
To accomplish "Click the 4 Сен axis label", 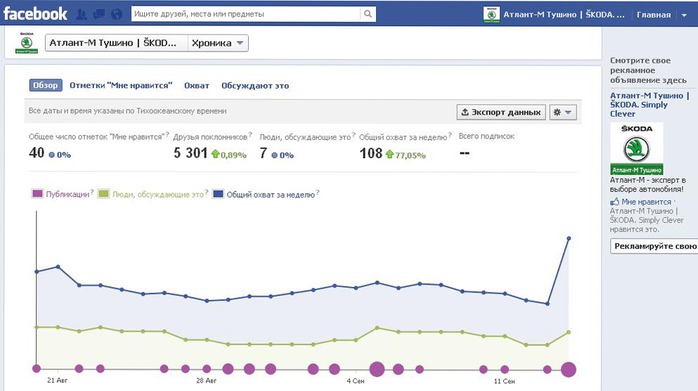I will pos(356,381).
